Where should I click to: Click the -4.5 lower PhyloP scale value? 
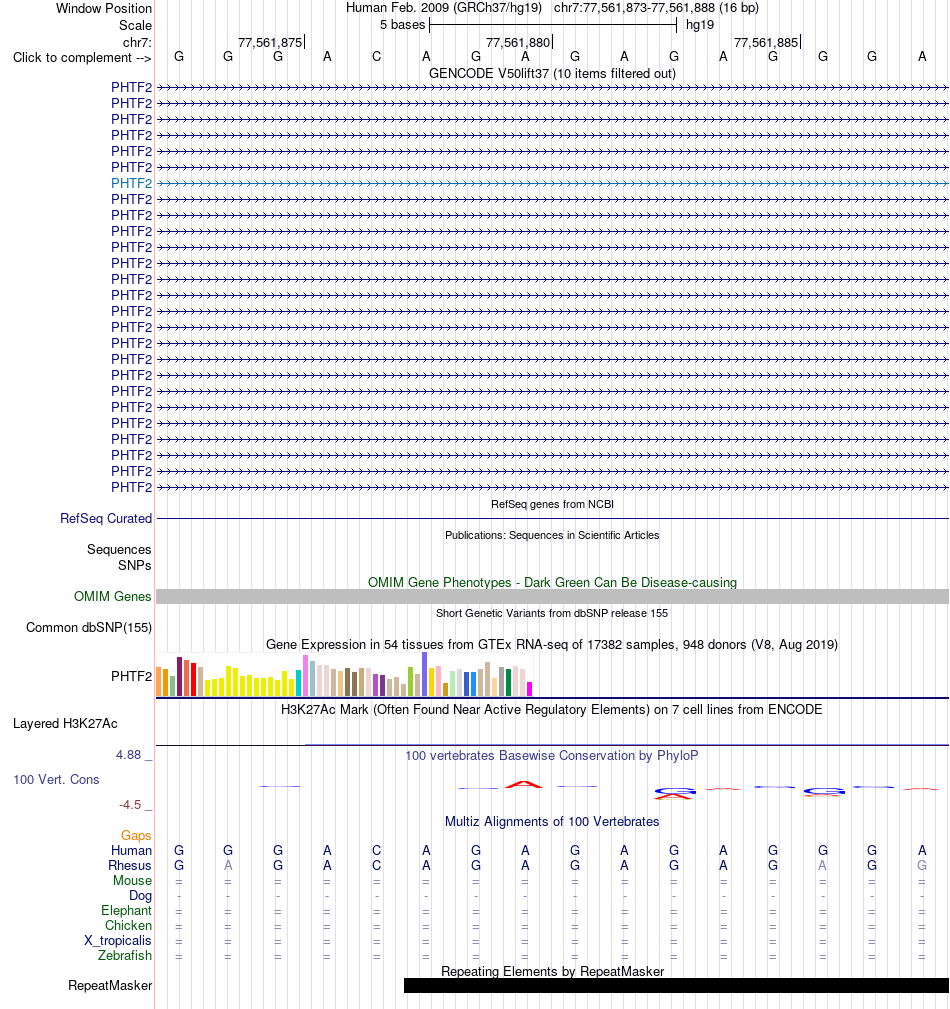(129, 805)
